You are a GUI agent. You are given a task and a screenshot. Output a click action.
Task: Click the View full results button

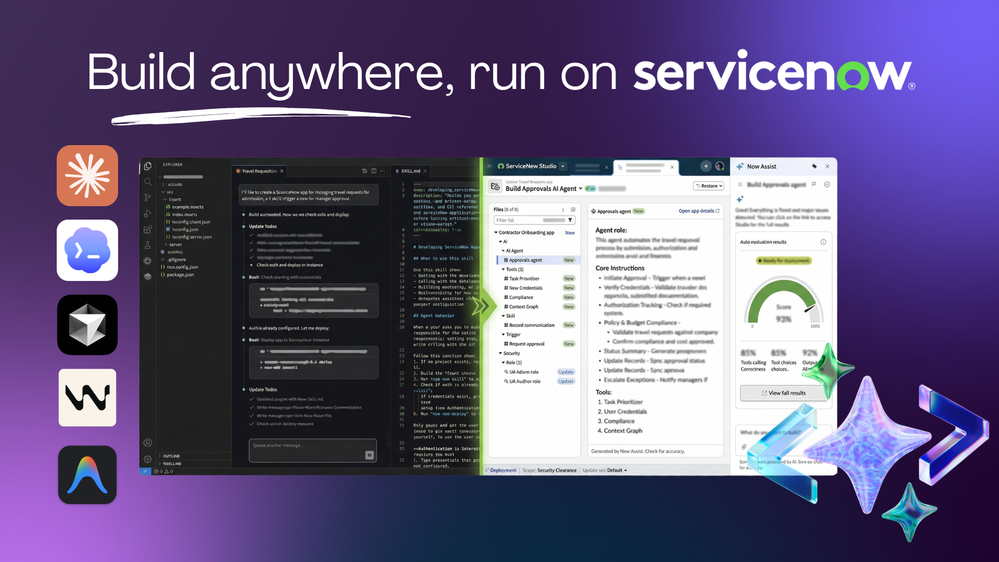[x=785, y=393]
